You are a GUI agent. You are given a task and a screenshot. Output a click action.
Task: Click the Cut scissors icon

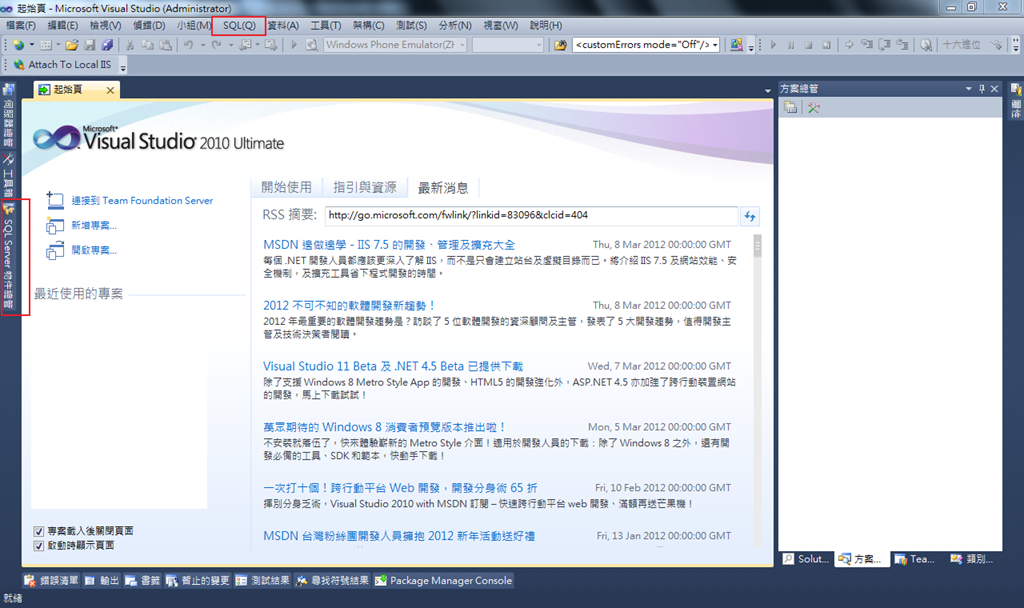click(x=130, y=45)
